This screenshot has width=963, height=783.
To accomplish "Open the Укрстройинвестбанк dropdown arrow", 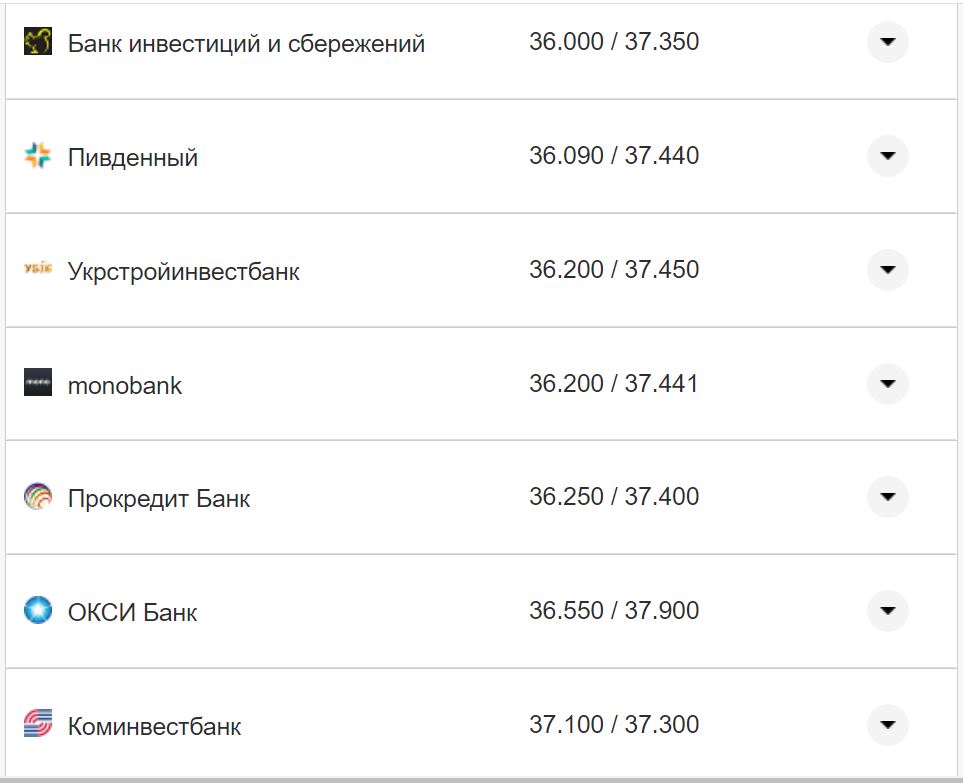I will (x=887, y=270).
